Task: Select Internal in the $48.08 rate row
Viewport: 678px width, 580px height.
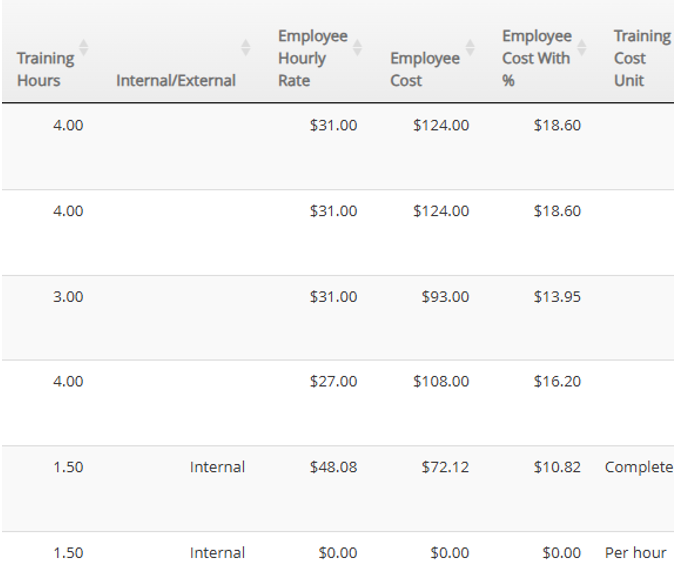Action: (217, 467)
